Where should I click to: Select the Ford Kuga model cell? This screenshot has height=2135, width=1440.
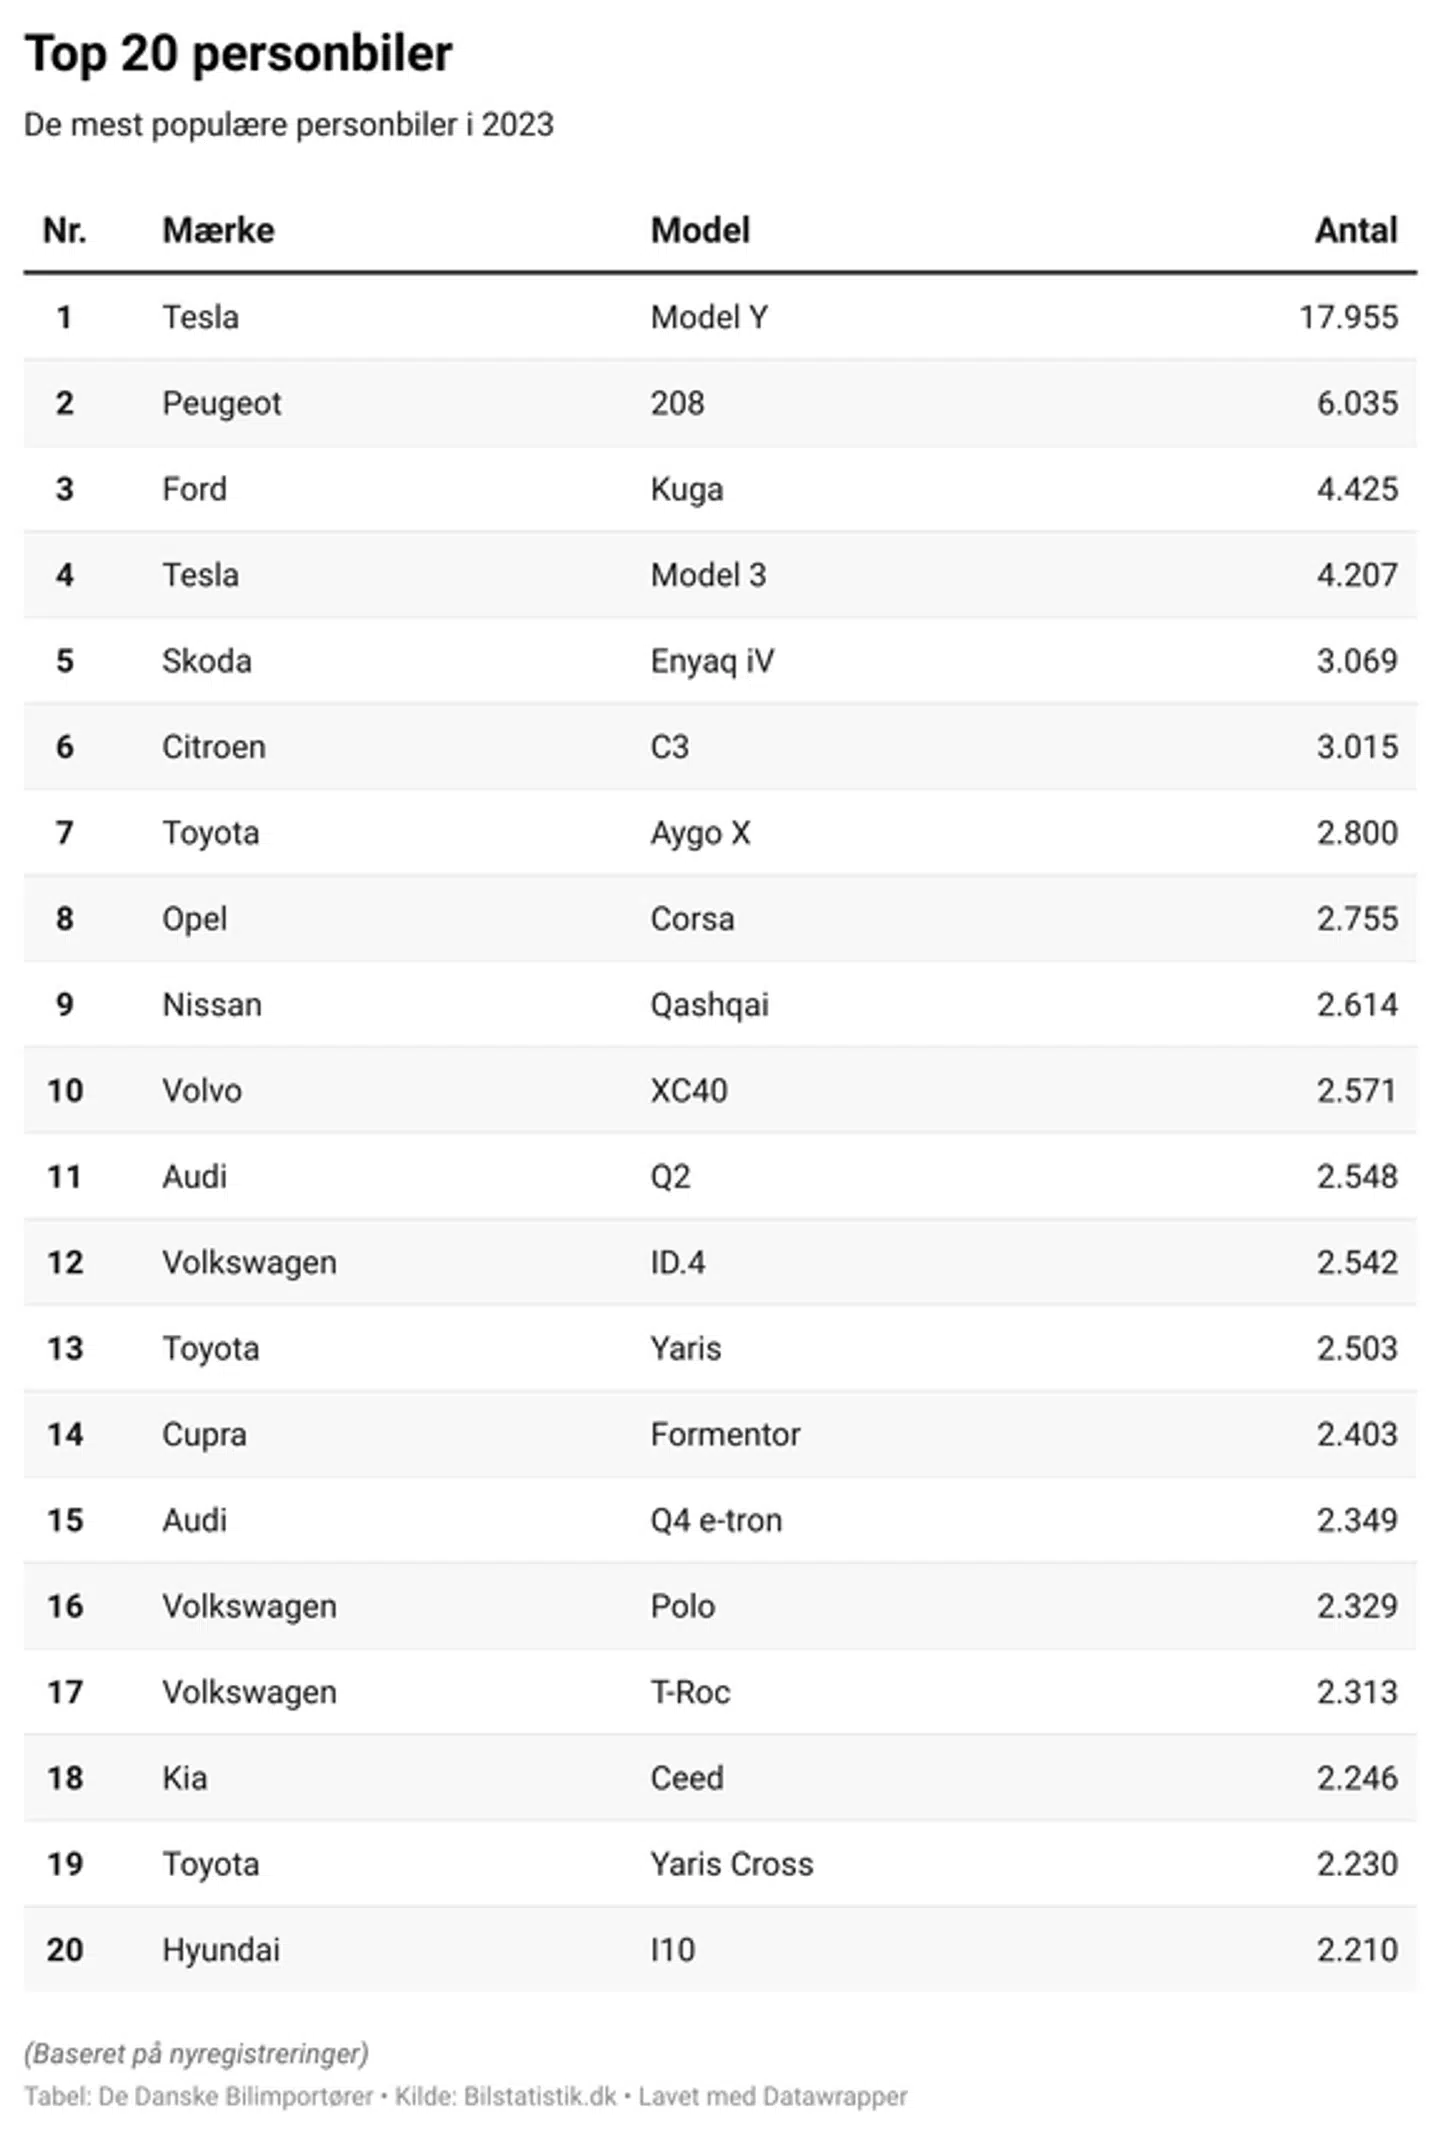pyautogui.click(x=686, y=489)
